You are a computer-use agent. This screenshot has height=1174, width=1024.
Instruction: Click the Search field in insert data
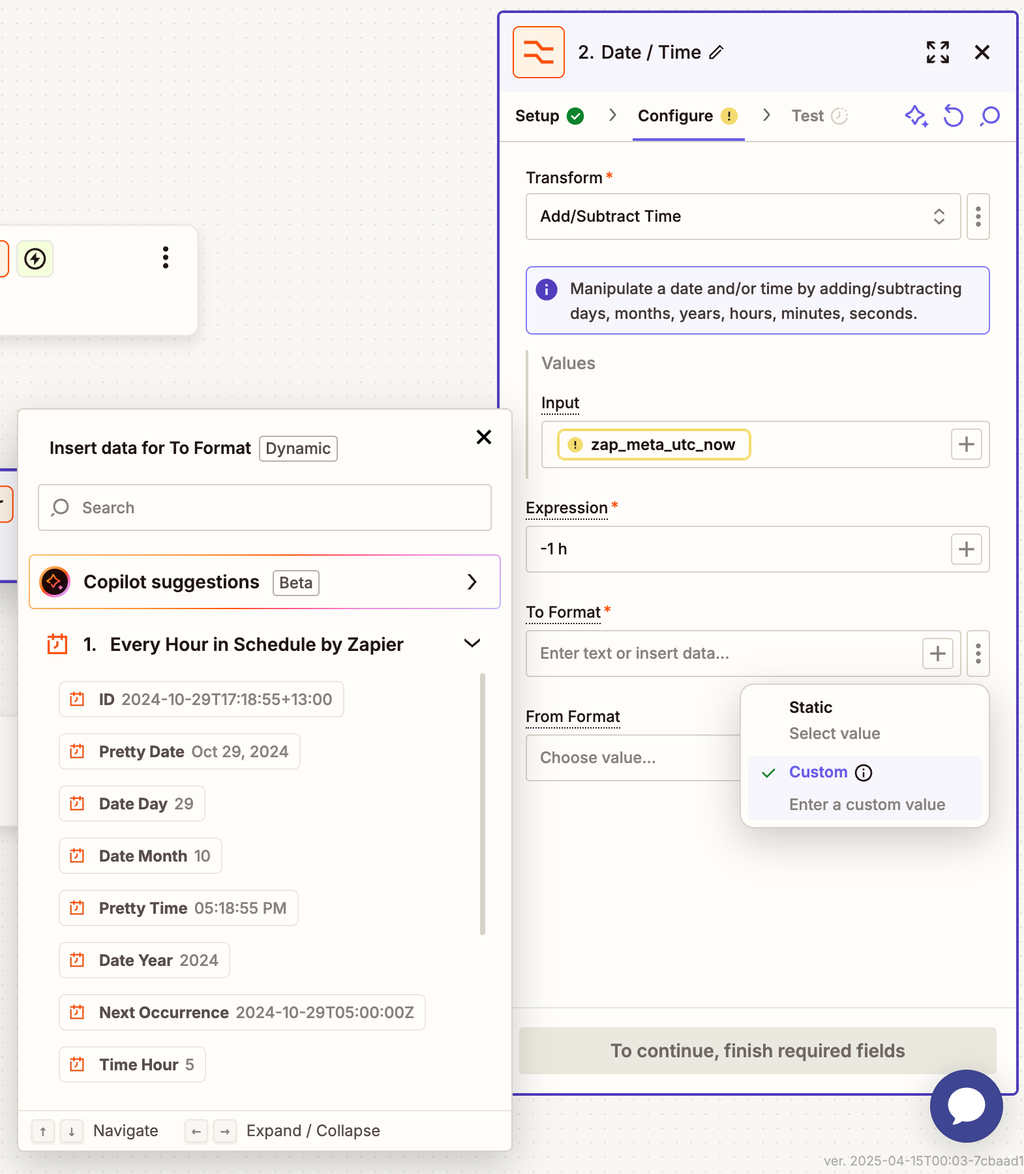click(264, 508)
